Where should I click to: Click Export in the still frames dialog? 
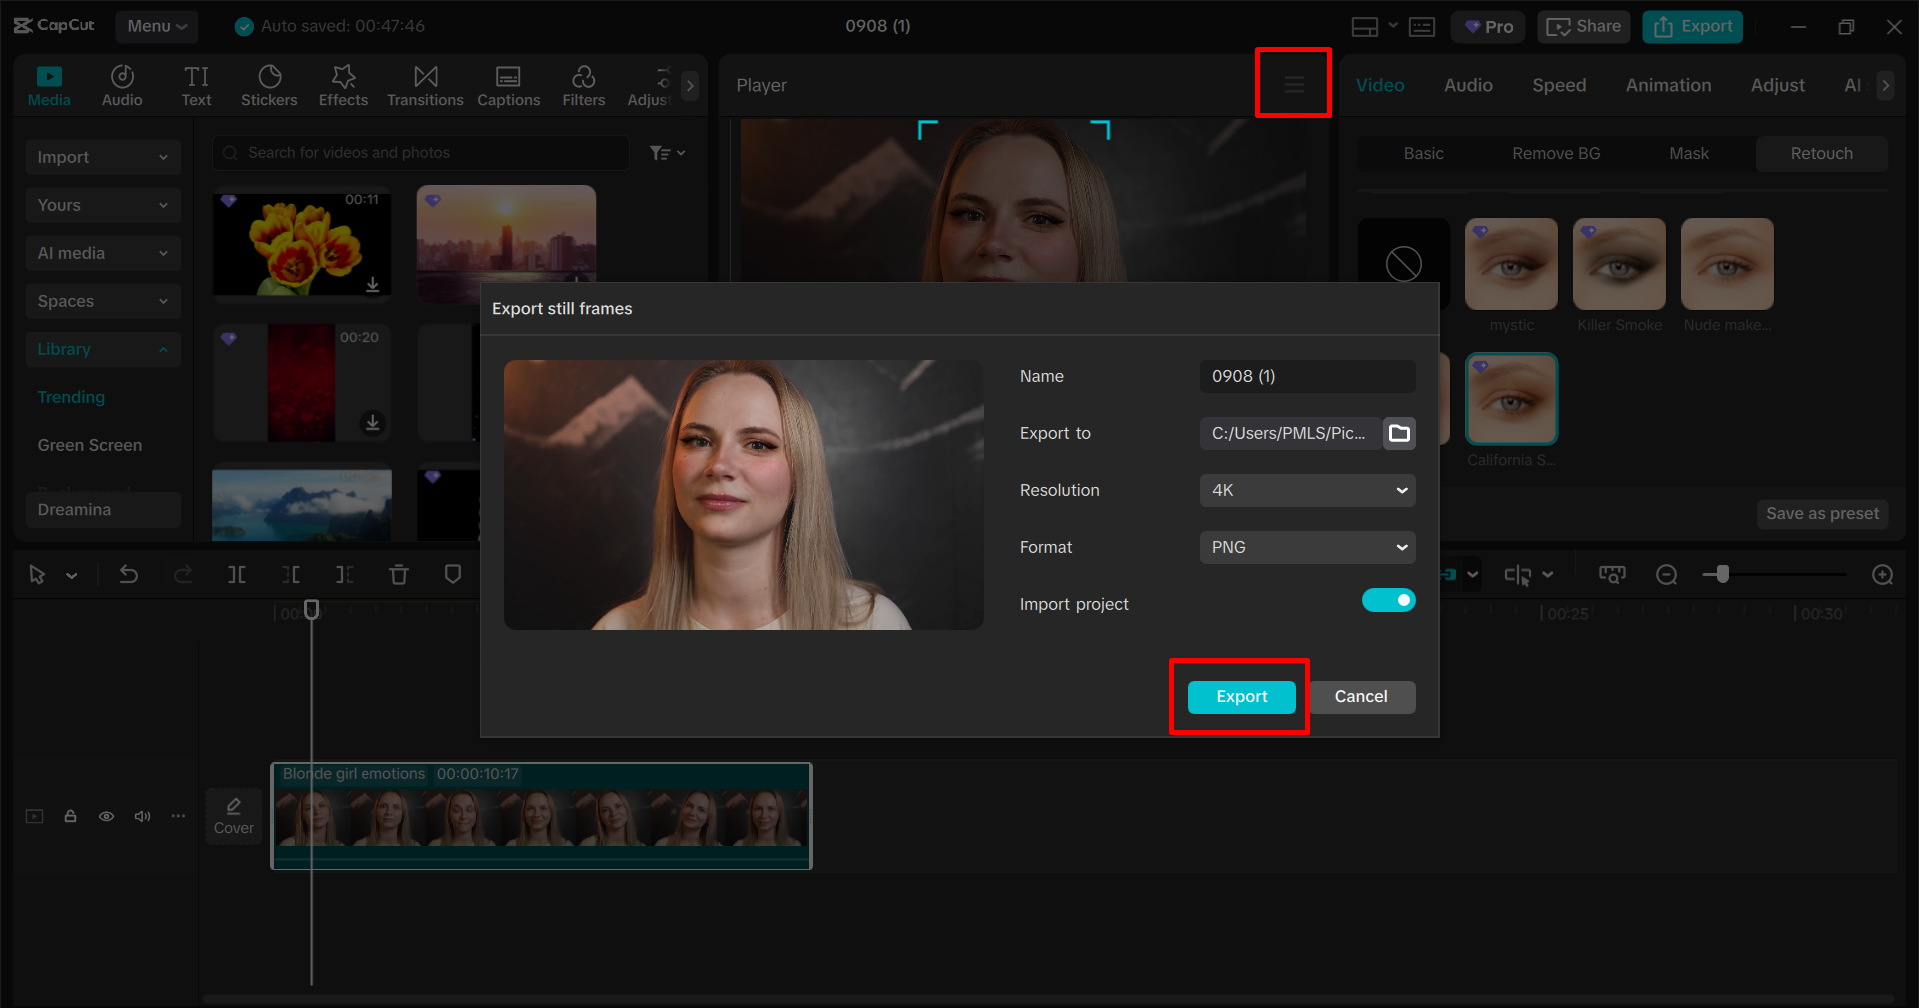(1239, 697)
